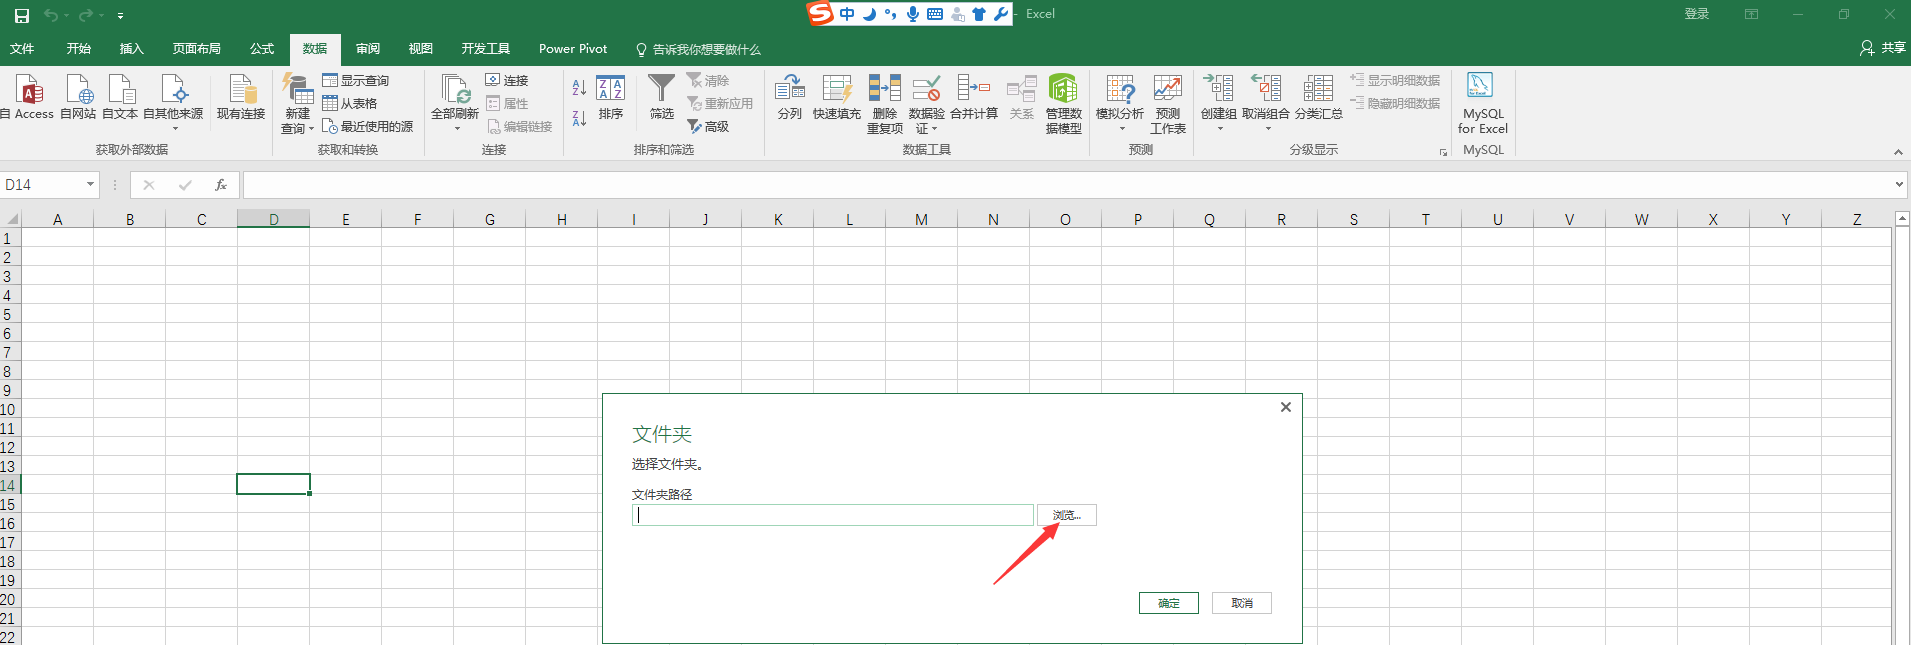1911x645 pixels.
Task: Open the 文件 file tab
Action: [x=22, y=49]
